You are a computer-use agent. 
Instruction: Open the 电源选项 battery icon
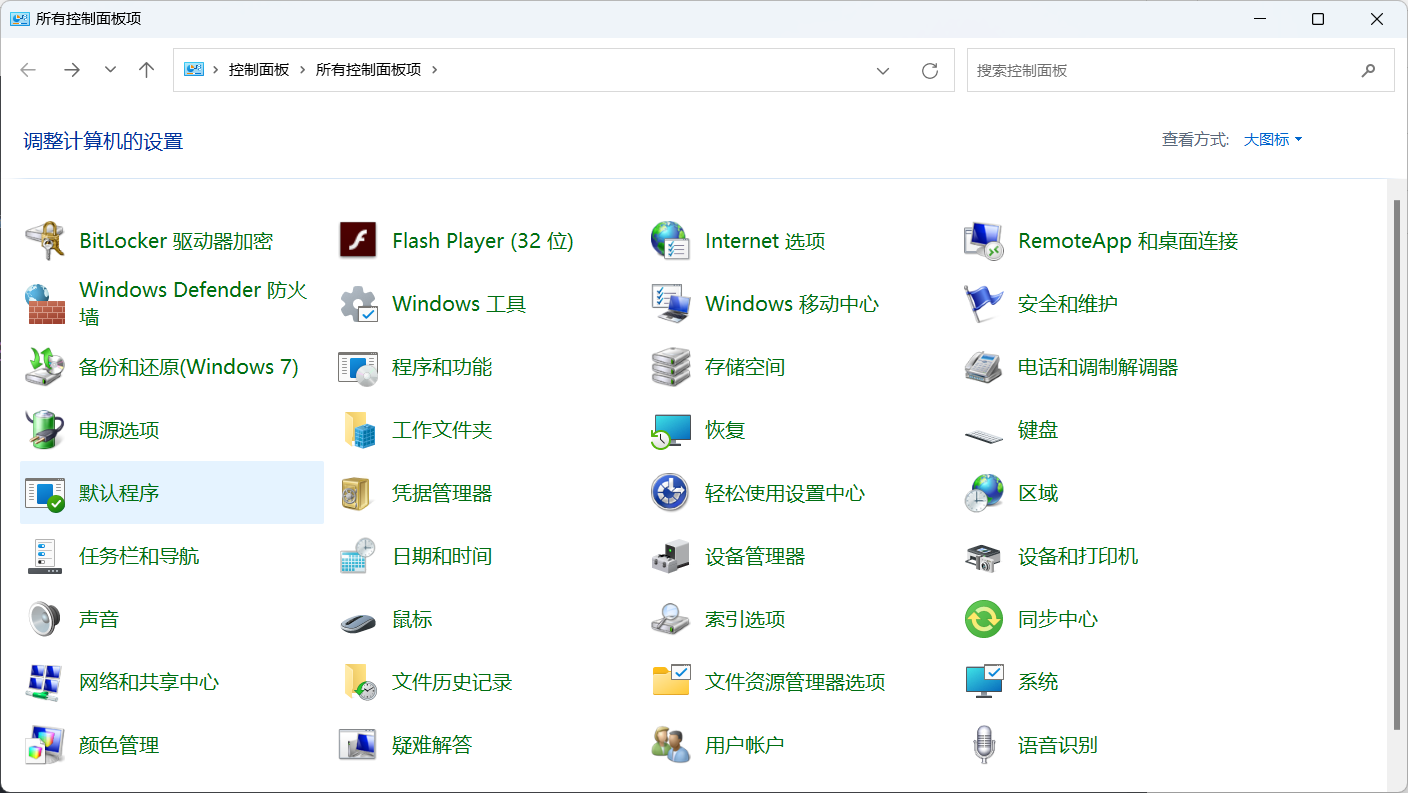pyautogui.click(x=45, y=430)
